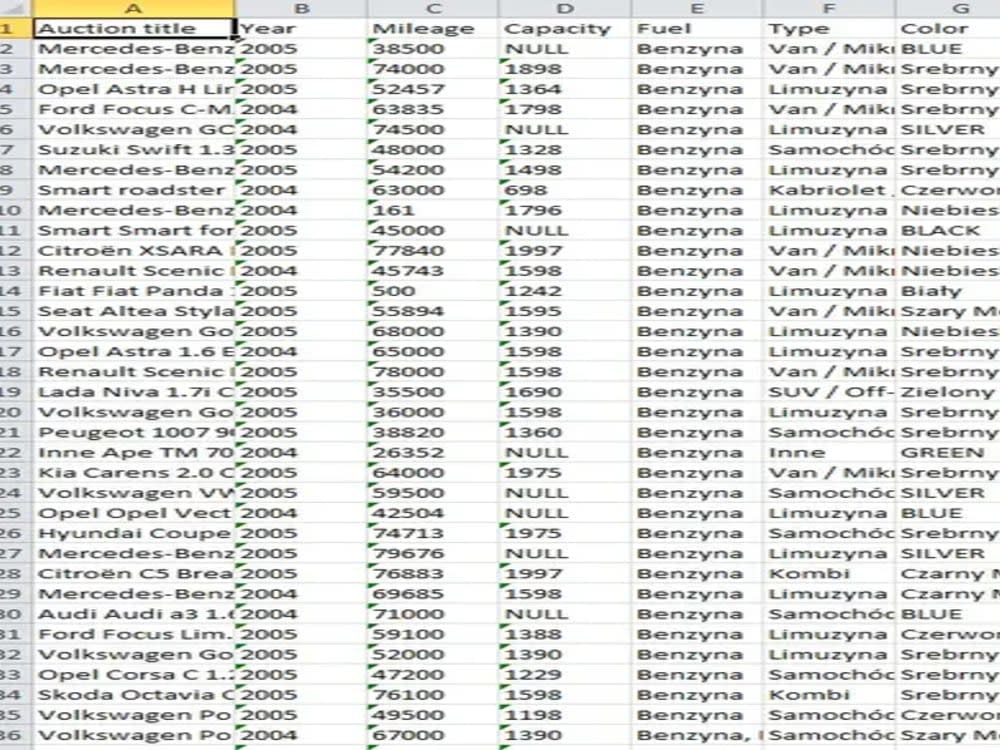1000x750 pixels.
Task: Click capacity value 1242
Action: [565, 291]
